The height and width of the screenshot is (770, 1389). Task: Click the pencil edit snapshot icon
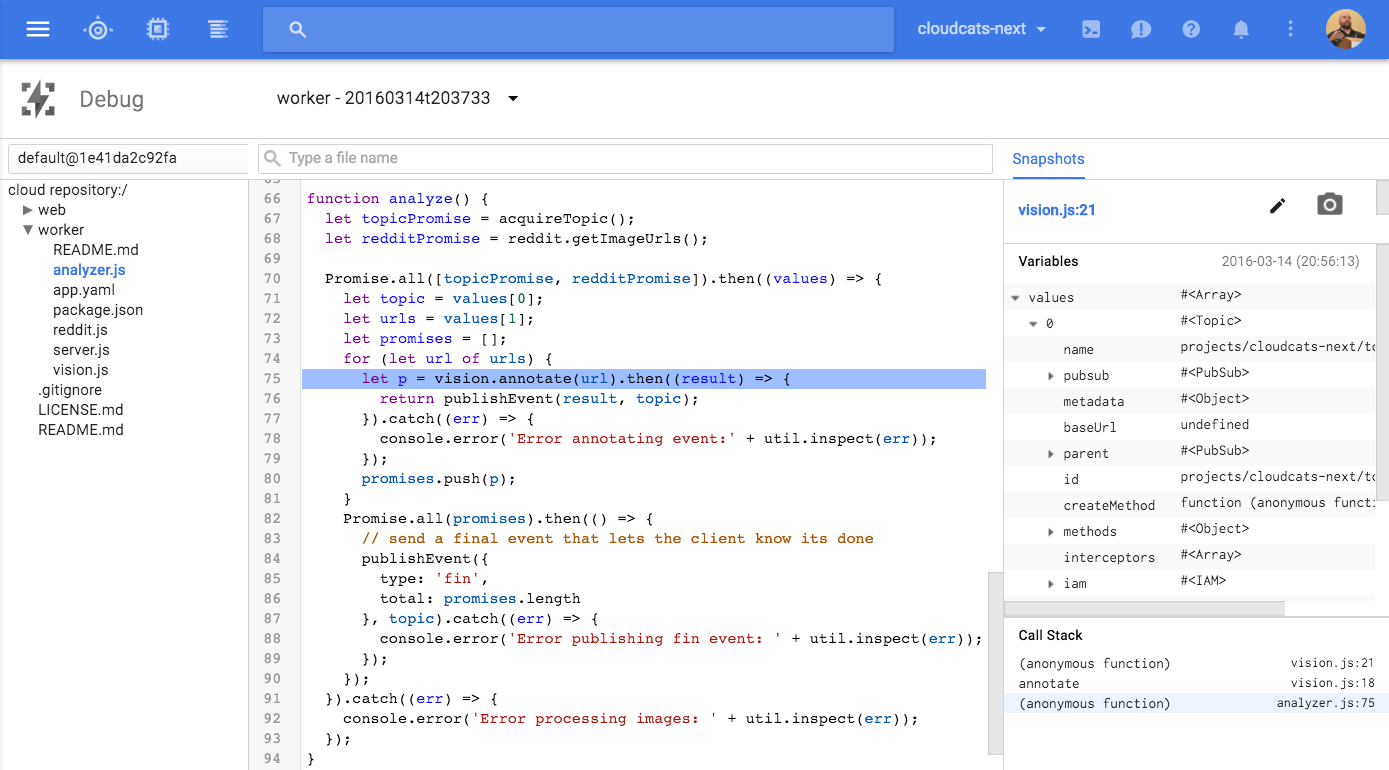[1277, 206]
